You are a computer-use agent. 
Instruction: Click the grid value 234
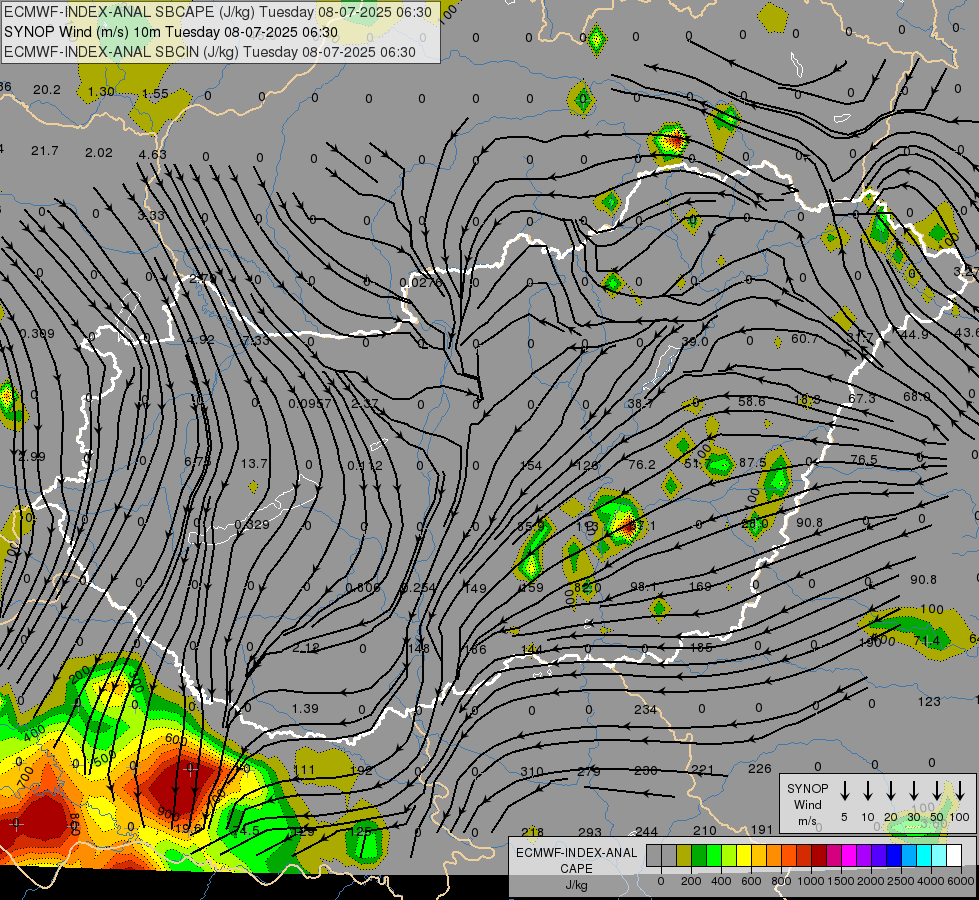coord(646,710)
